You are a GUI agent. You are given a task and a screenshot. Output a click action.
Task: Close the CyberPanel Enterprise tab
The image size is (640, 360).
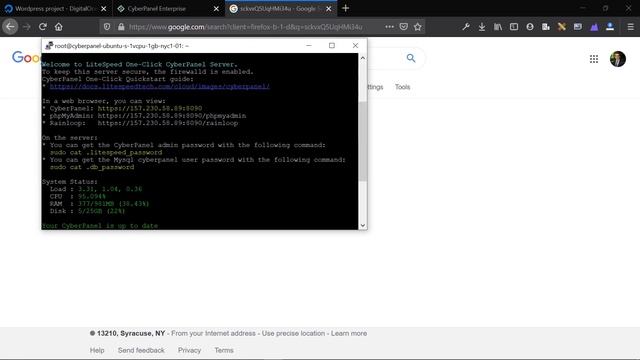[216, 9]
